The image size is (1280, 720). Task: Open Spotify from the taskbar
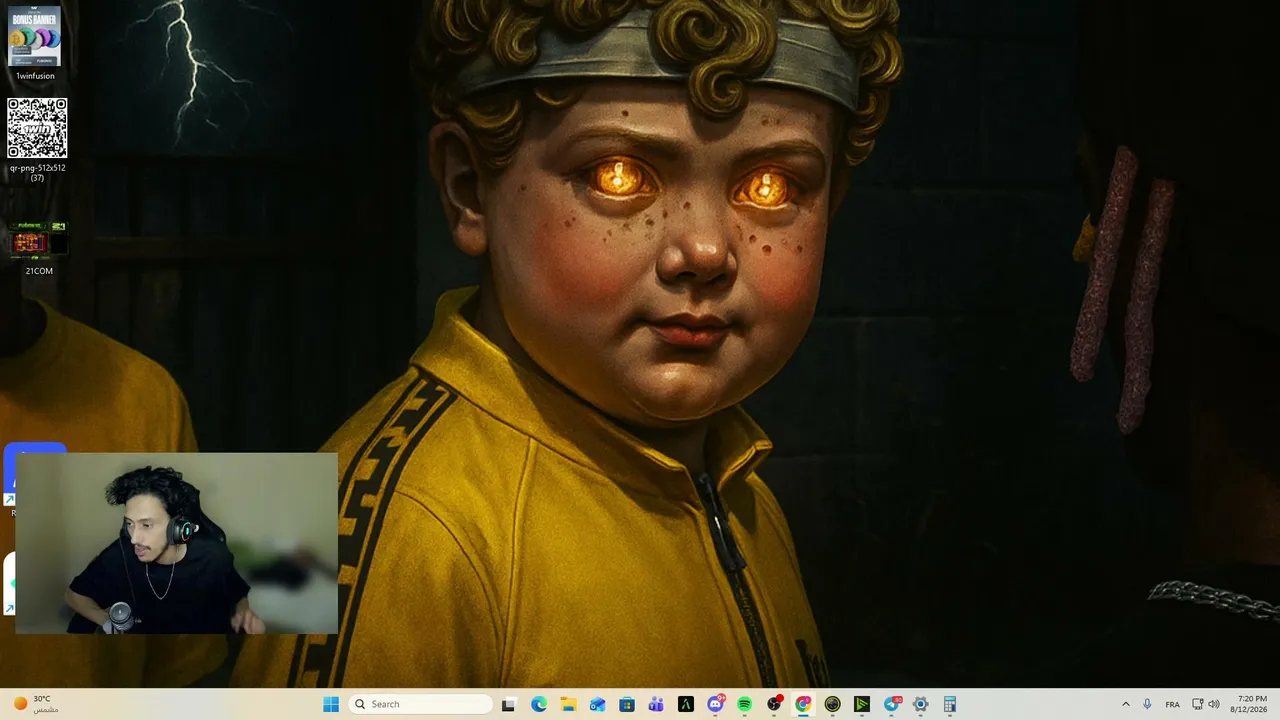tap(745, 704)
